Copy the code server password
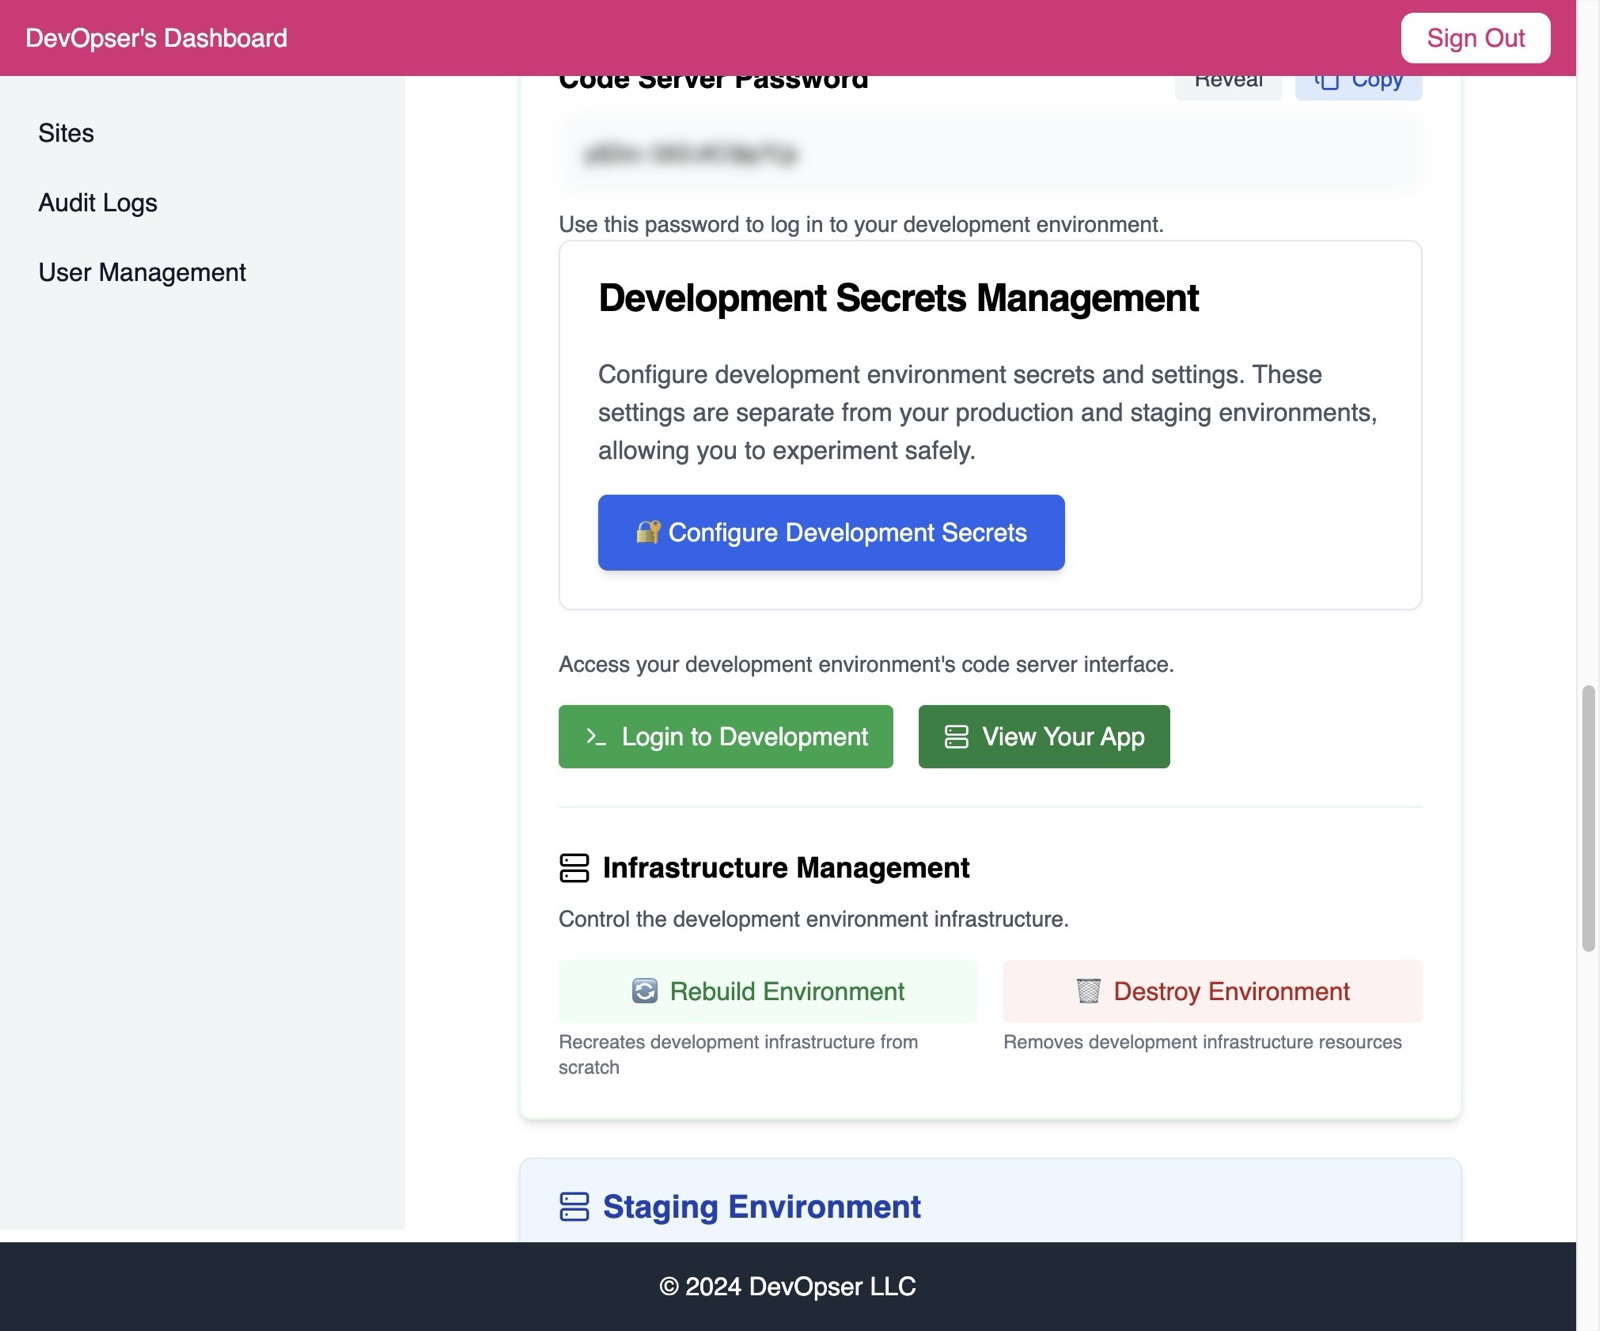Image resolution: width=1600 pixels, height=1331 pixels. [x=1358, y=84]
